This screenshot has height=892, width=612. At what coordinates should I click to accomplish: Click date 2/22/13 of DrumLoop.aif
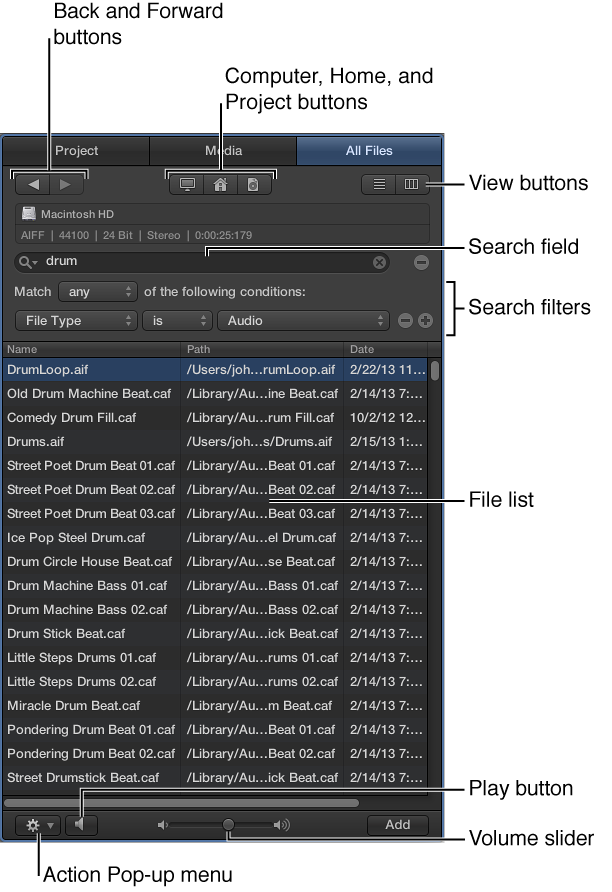[387, 370]
